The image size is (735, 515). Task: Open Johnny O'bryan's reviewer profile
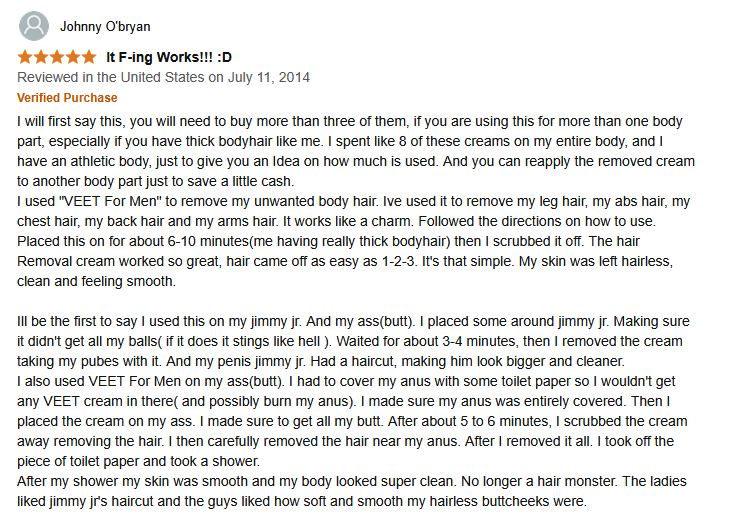click(x=105, y=27)
